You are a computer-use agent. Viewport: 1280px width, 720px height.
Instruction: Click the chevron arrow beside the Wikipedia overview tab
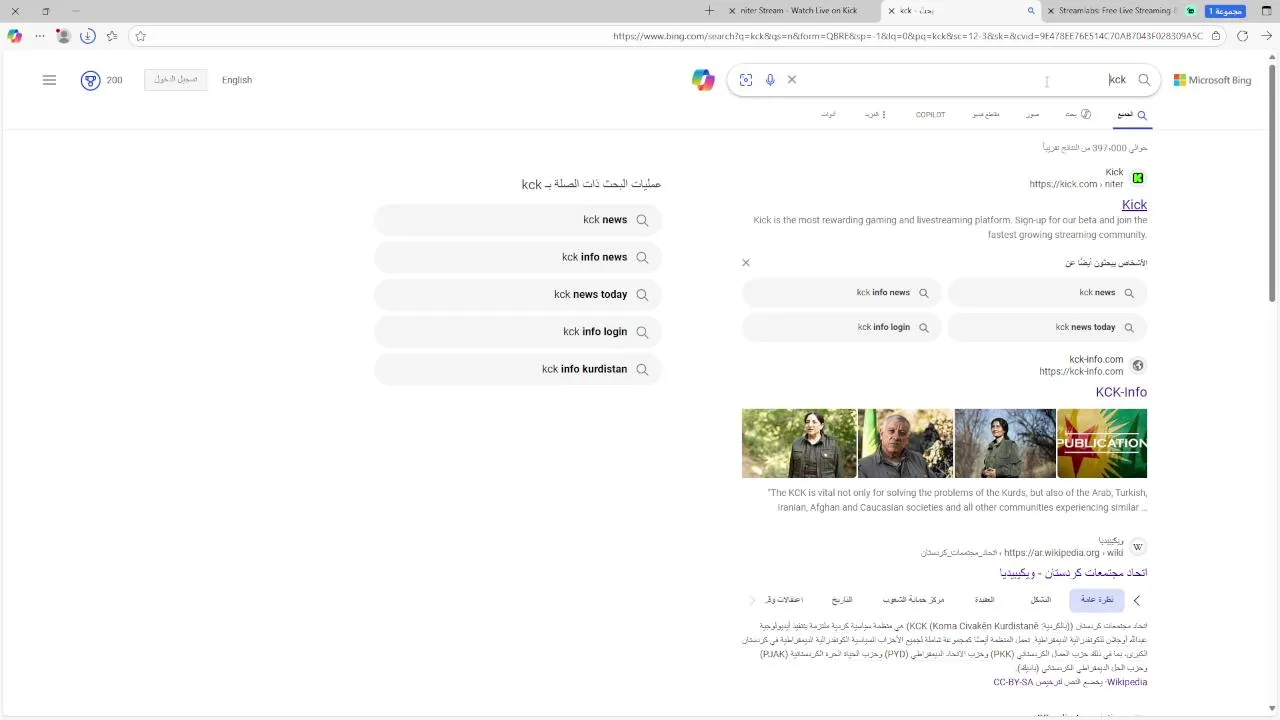coord(1137,601)
